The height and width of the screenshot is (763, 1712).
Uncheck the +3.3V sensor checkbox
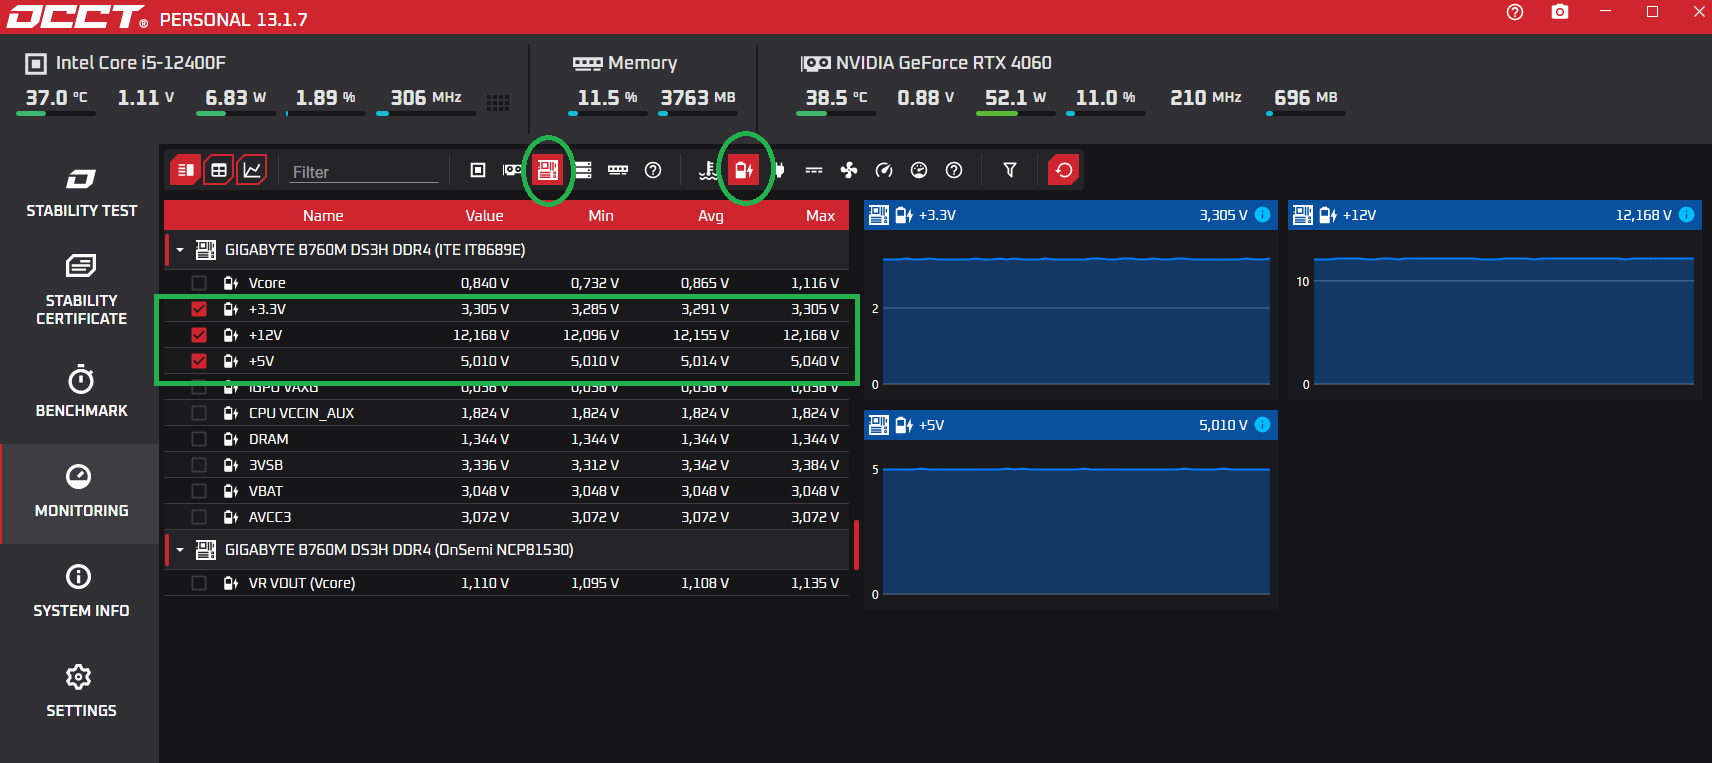coord(199,309)
